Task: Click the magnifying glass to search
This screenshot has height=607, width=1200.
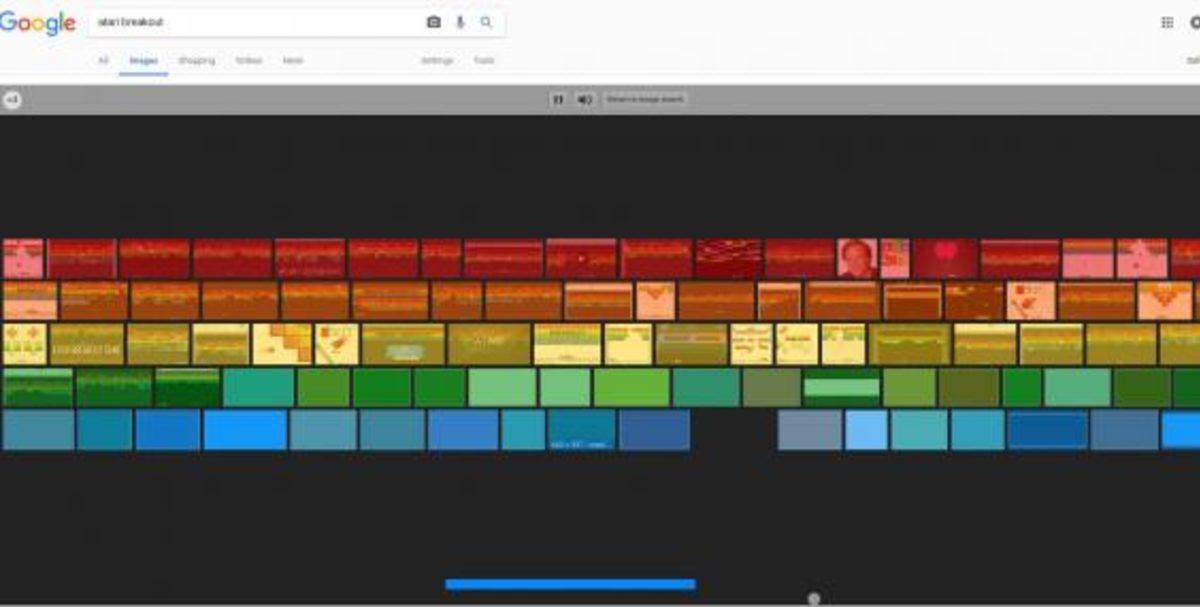Action: 487,21
